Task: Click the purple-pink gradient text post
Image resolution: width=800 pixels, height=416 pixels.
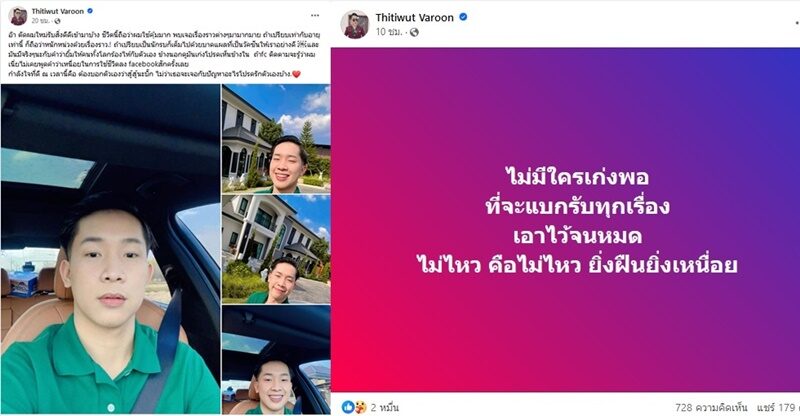Action: (x=565, y=220)
